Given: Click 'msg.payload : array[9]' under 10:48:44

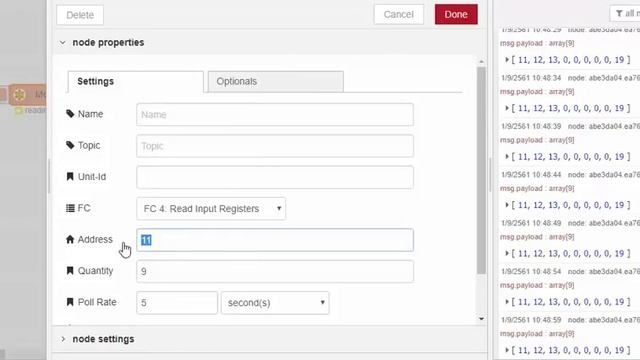Looking at the screenshot, I should [x=537, y=189].
